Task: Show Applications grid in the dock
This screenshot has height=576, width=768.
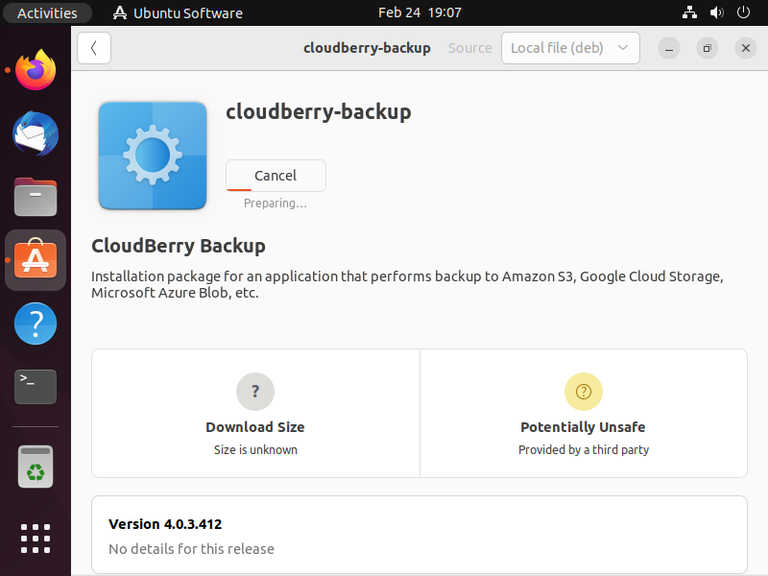Action: pos(36,537)
